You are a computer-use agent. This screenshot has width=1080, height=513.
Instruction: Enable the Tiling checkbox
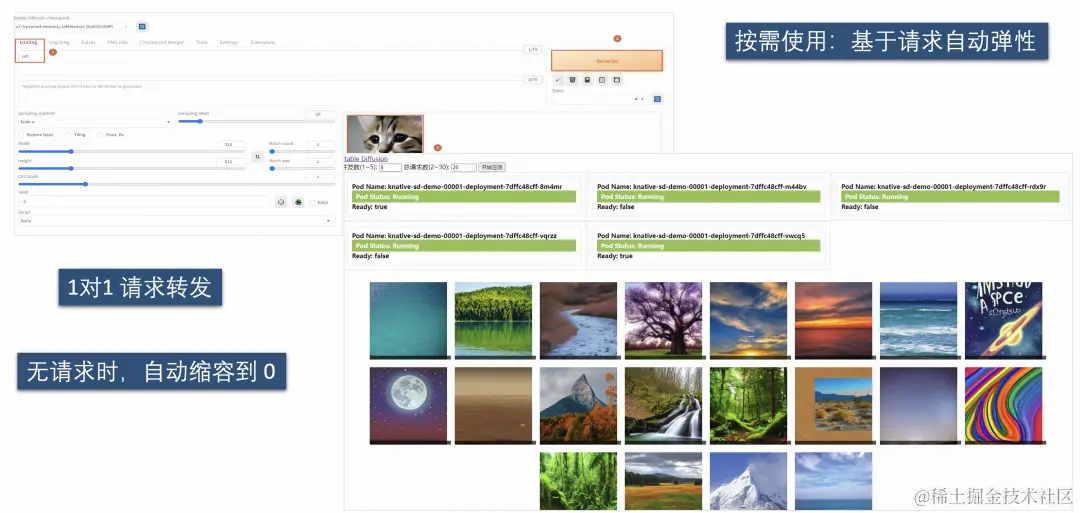tap(68, 135)
